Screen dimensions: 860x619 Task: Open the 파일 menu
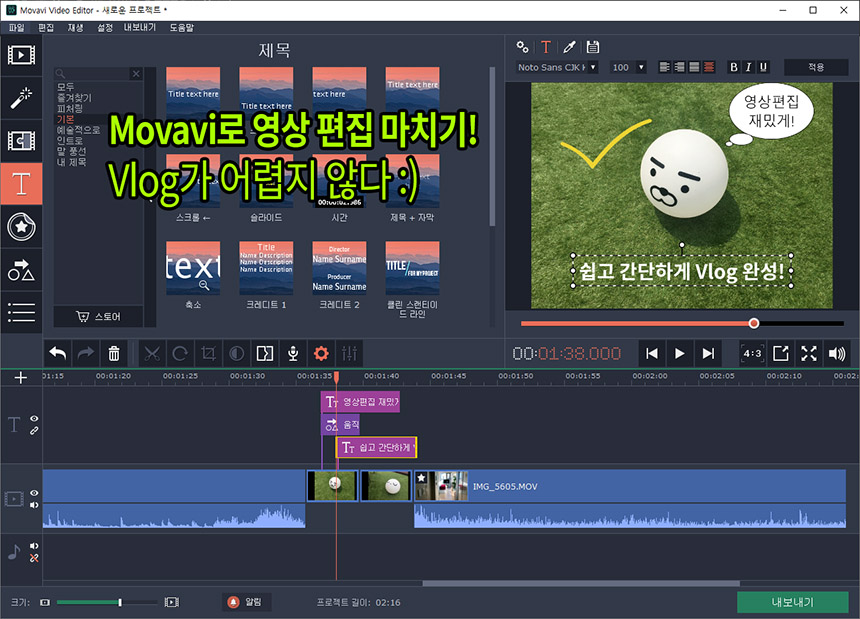(x=16, y=27)
